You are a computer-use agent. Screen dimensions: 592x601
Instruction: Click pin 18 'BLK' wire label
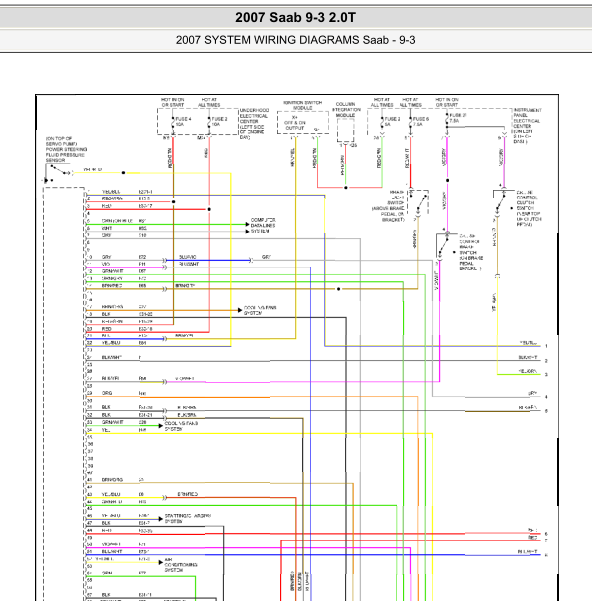pyautogui.click(x=106, y=314)
